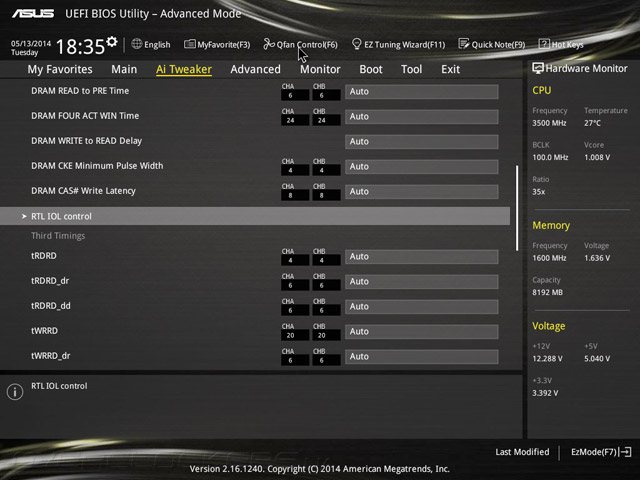640x480 pixels.
Task: Click tRDRD_dr Auto field
Action: [x=422, y=281]
